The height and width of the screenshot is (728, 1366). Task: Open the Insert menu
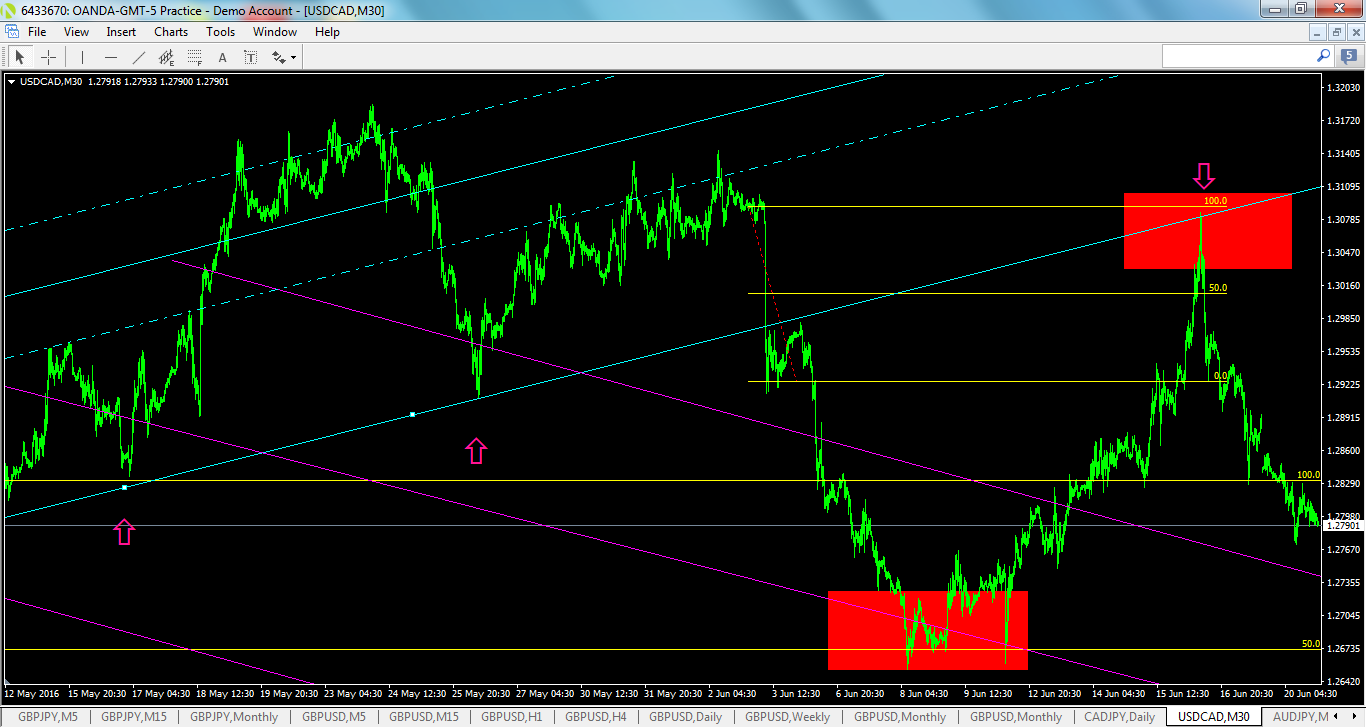pos(120,31)
